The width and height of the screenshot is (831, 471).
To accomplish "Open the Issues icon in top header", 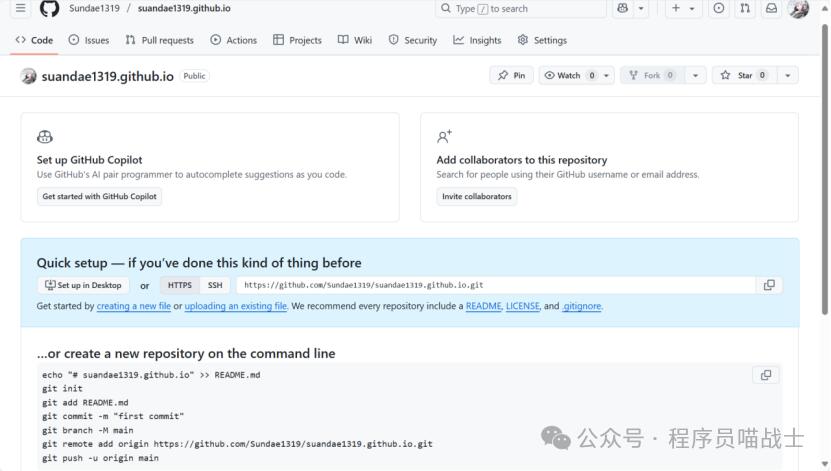I will pyautogui.click(x=718, y=8).
